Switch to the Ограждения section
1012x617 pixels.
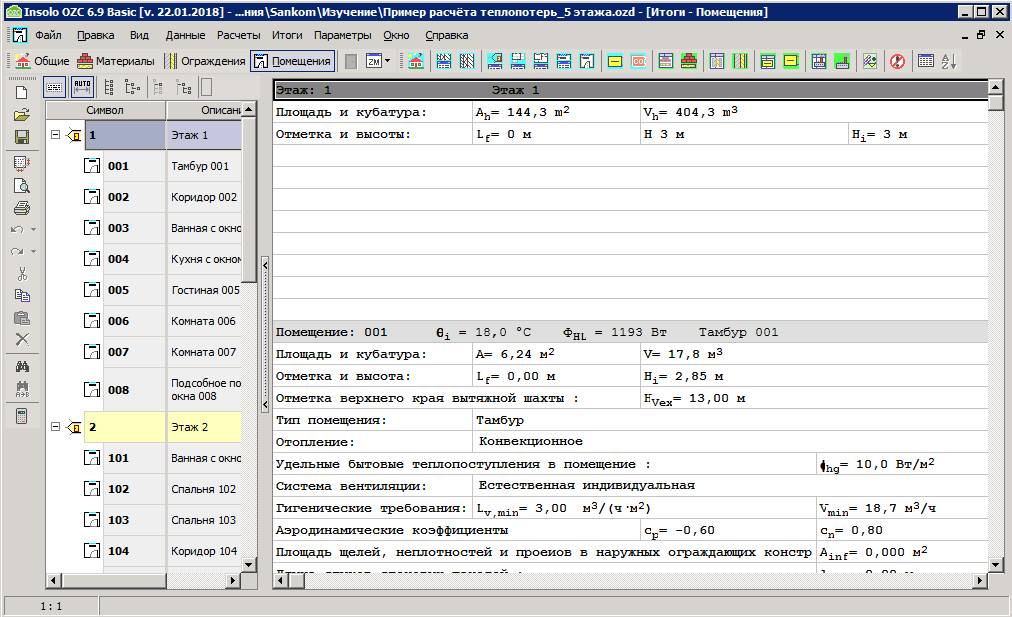[205, 61]
